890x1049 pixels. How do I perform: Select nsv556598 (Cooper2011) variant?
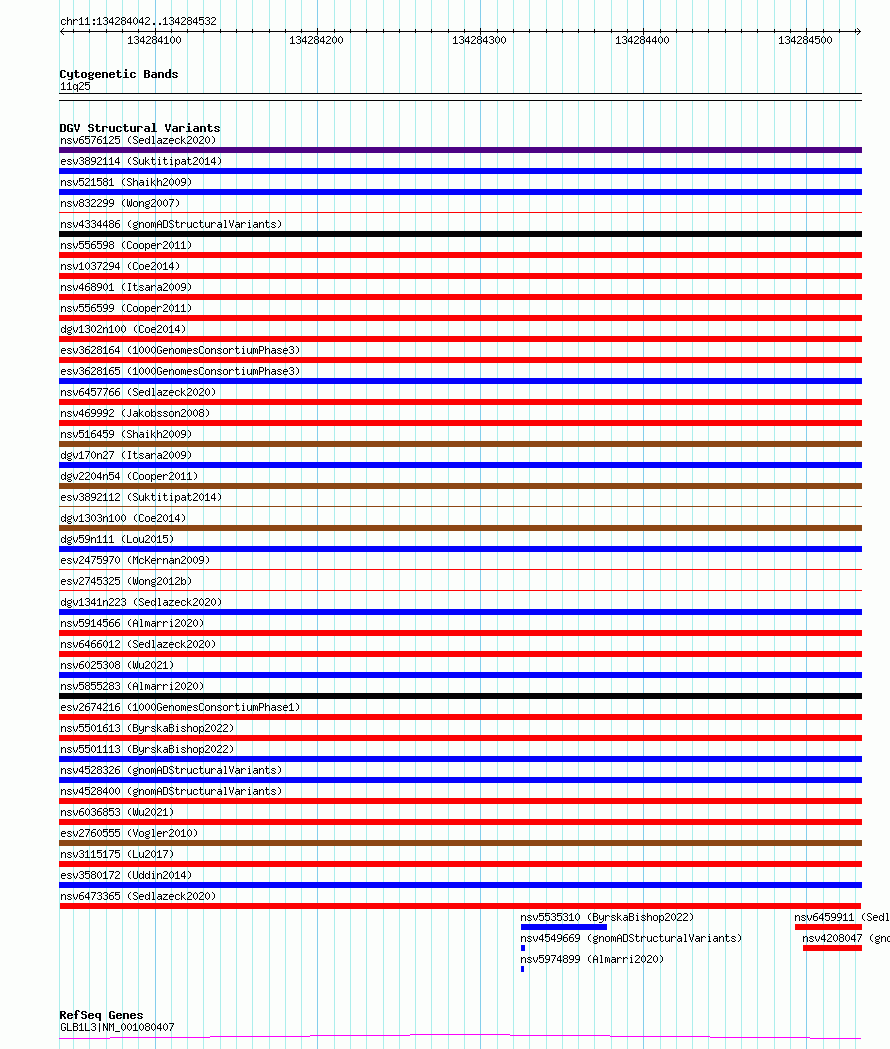pyautogui.click(x=126, y=246)
